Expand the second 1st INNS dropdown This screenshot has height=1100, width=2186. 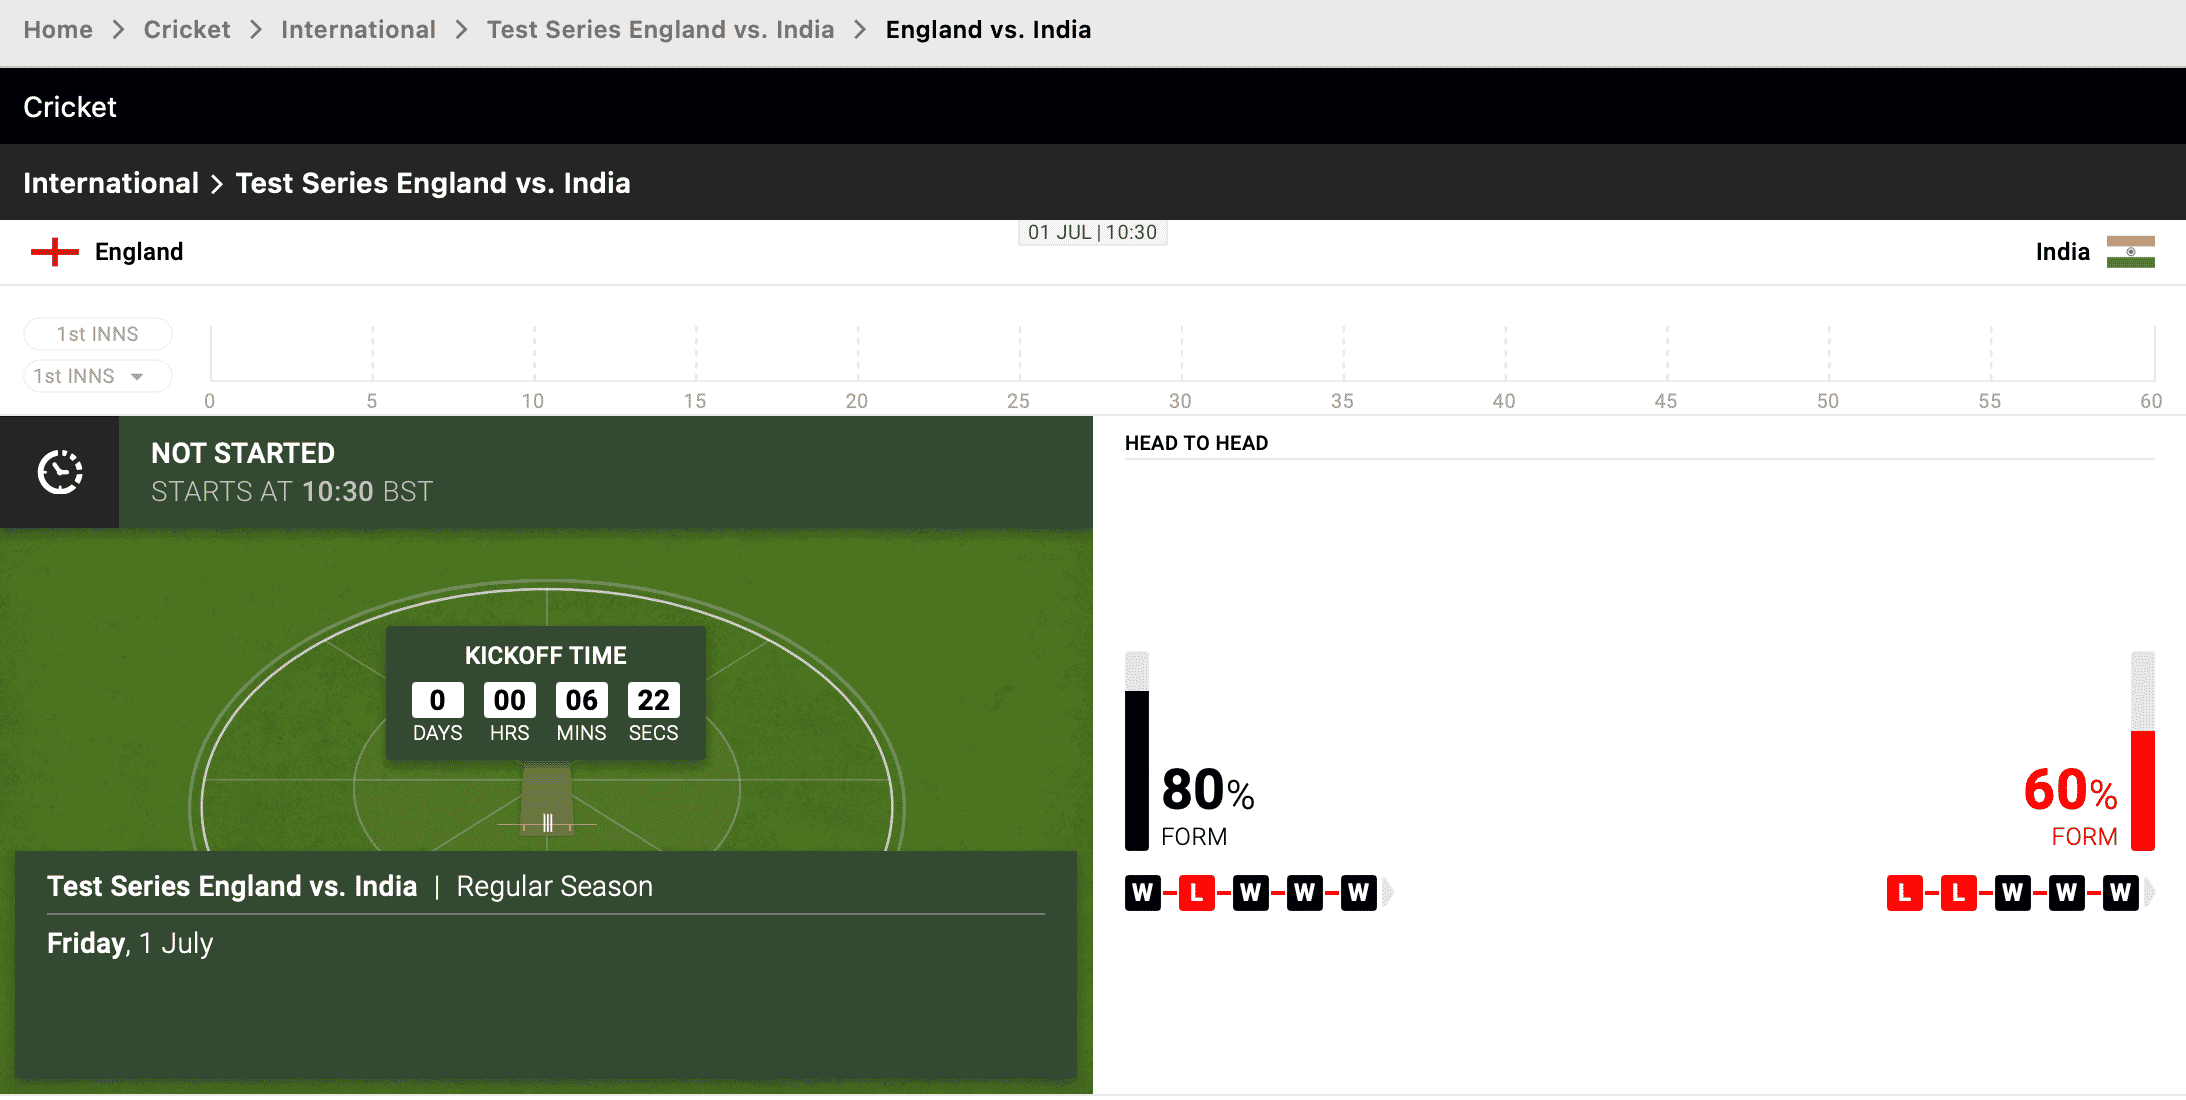94,375
